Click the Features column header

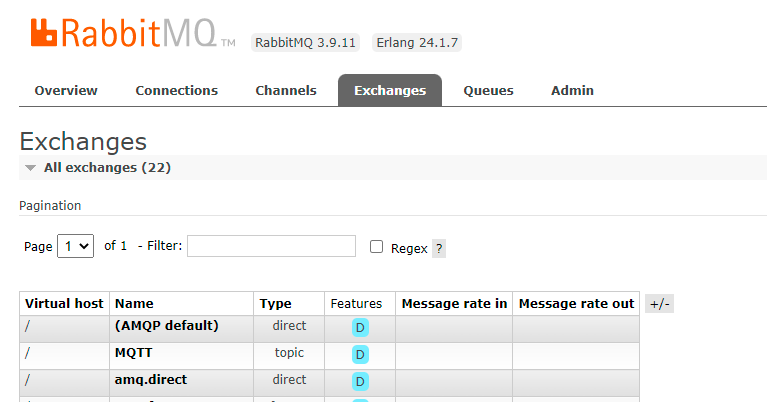point(356,304)
